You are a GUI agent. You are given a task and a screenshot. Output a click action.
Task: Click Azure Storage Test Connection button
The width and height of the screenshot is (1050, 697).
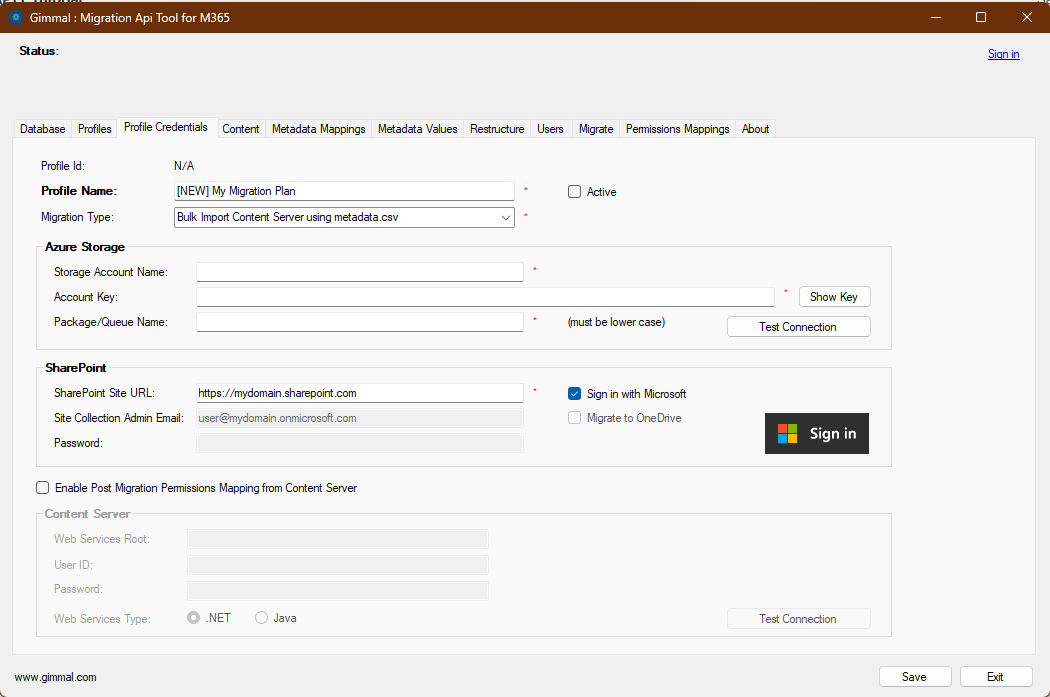click(x=798, y=327)
